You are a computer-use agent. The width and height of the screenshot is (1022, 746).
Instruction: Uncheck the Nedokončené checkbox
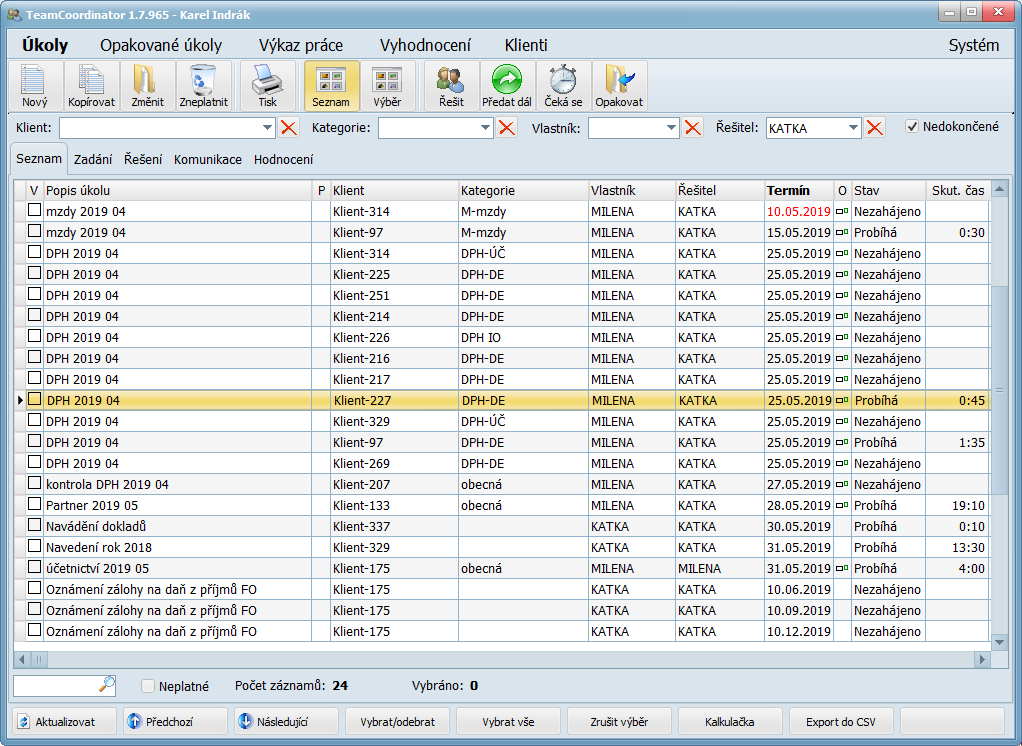coord(912,127)
